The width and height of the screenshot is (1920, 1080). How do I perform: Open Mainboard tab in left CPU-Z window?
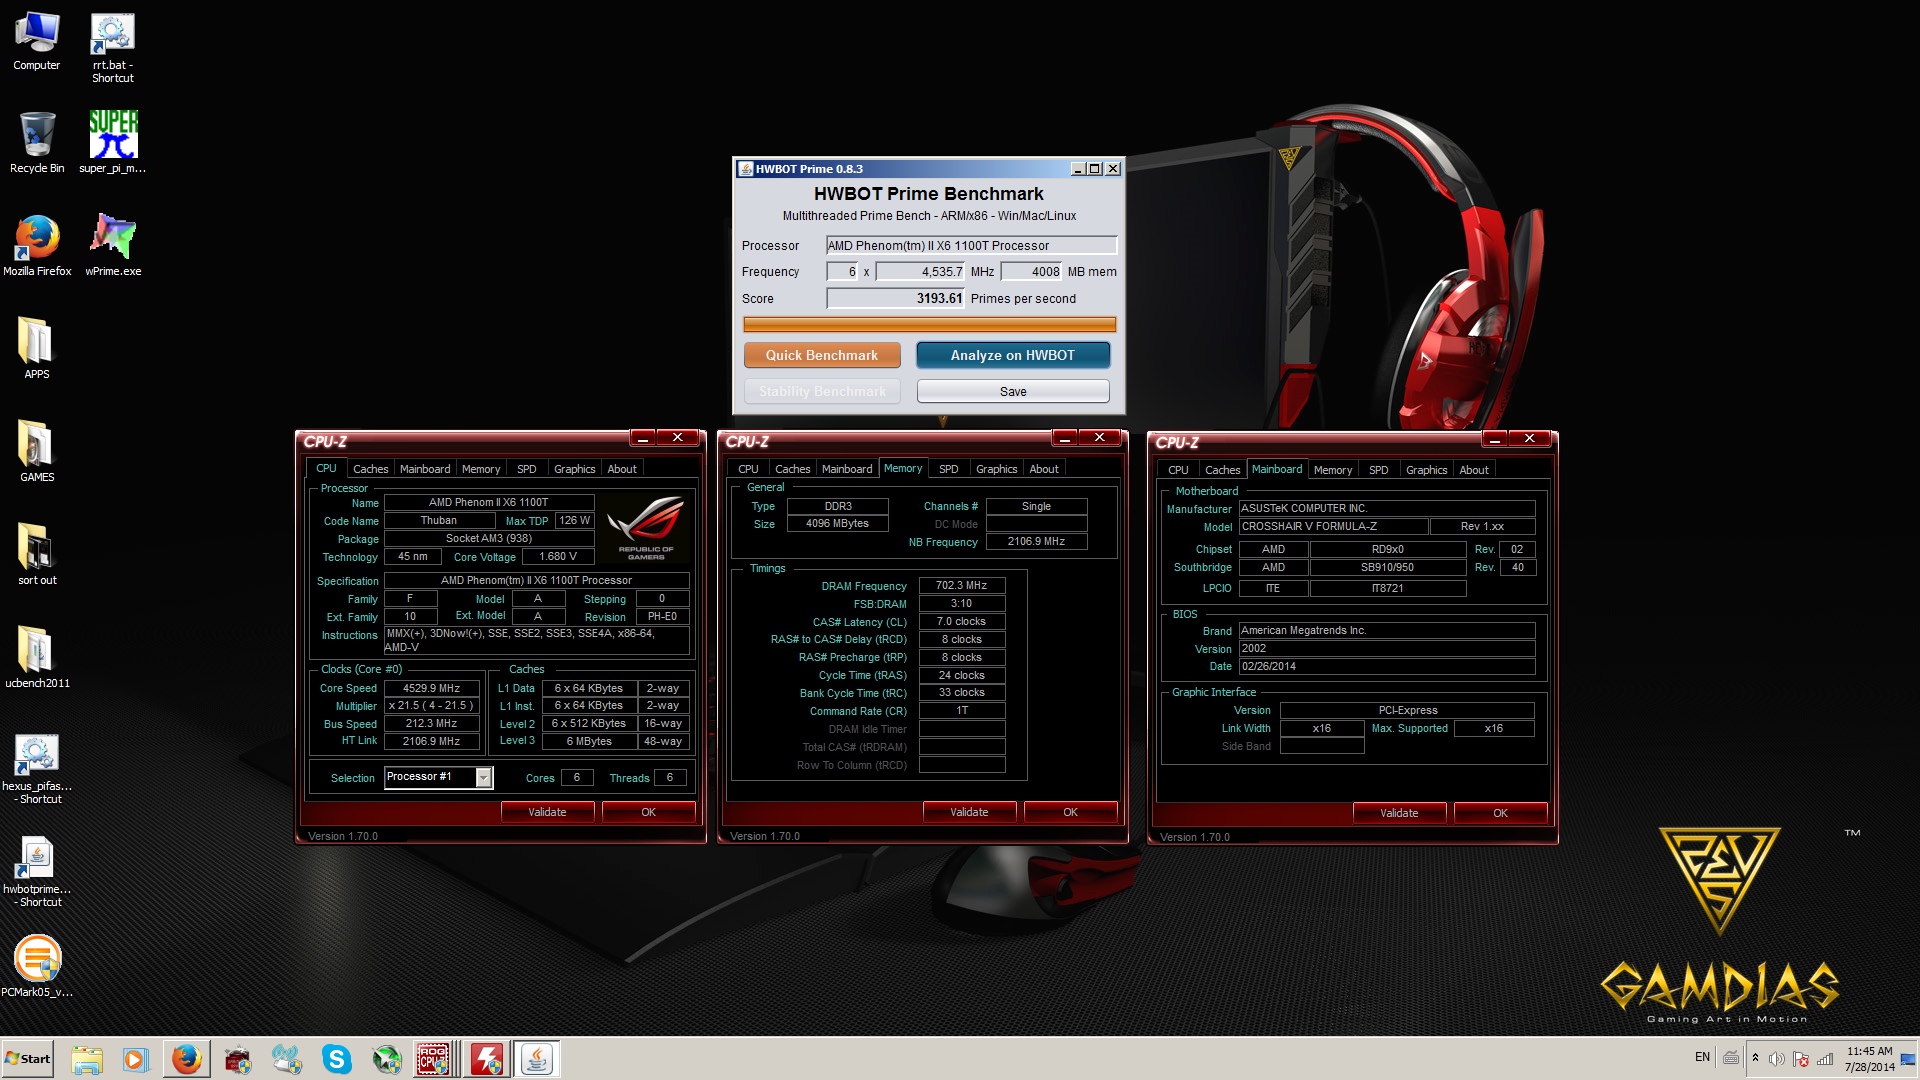[425, 469]
